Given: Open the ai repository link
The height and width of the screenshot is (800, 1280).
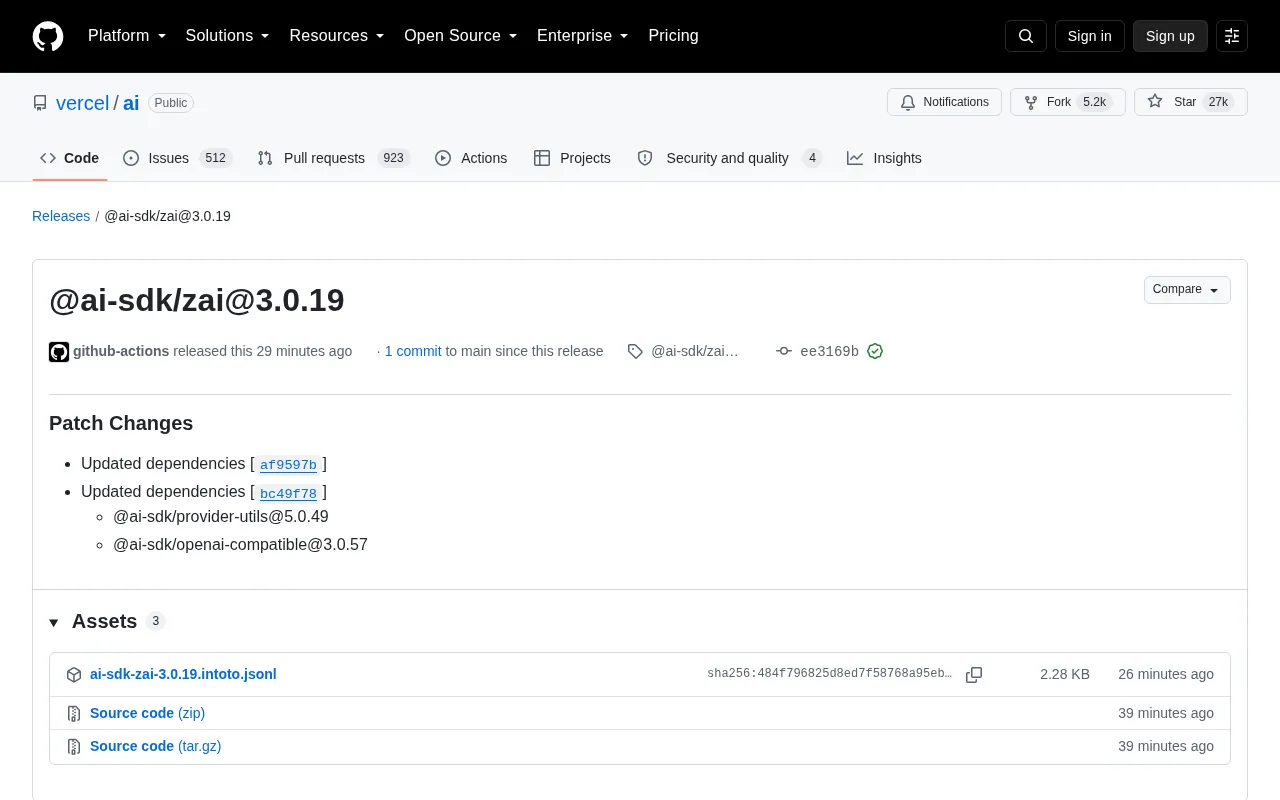Looking at the screenshot, I should tap(131, 103).
